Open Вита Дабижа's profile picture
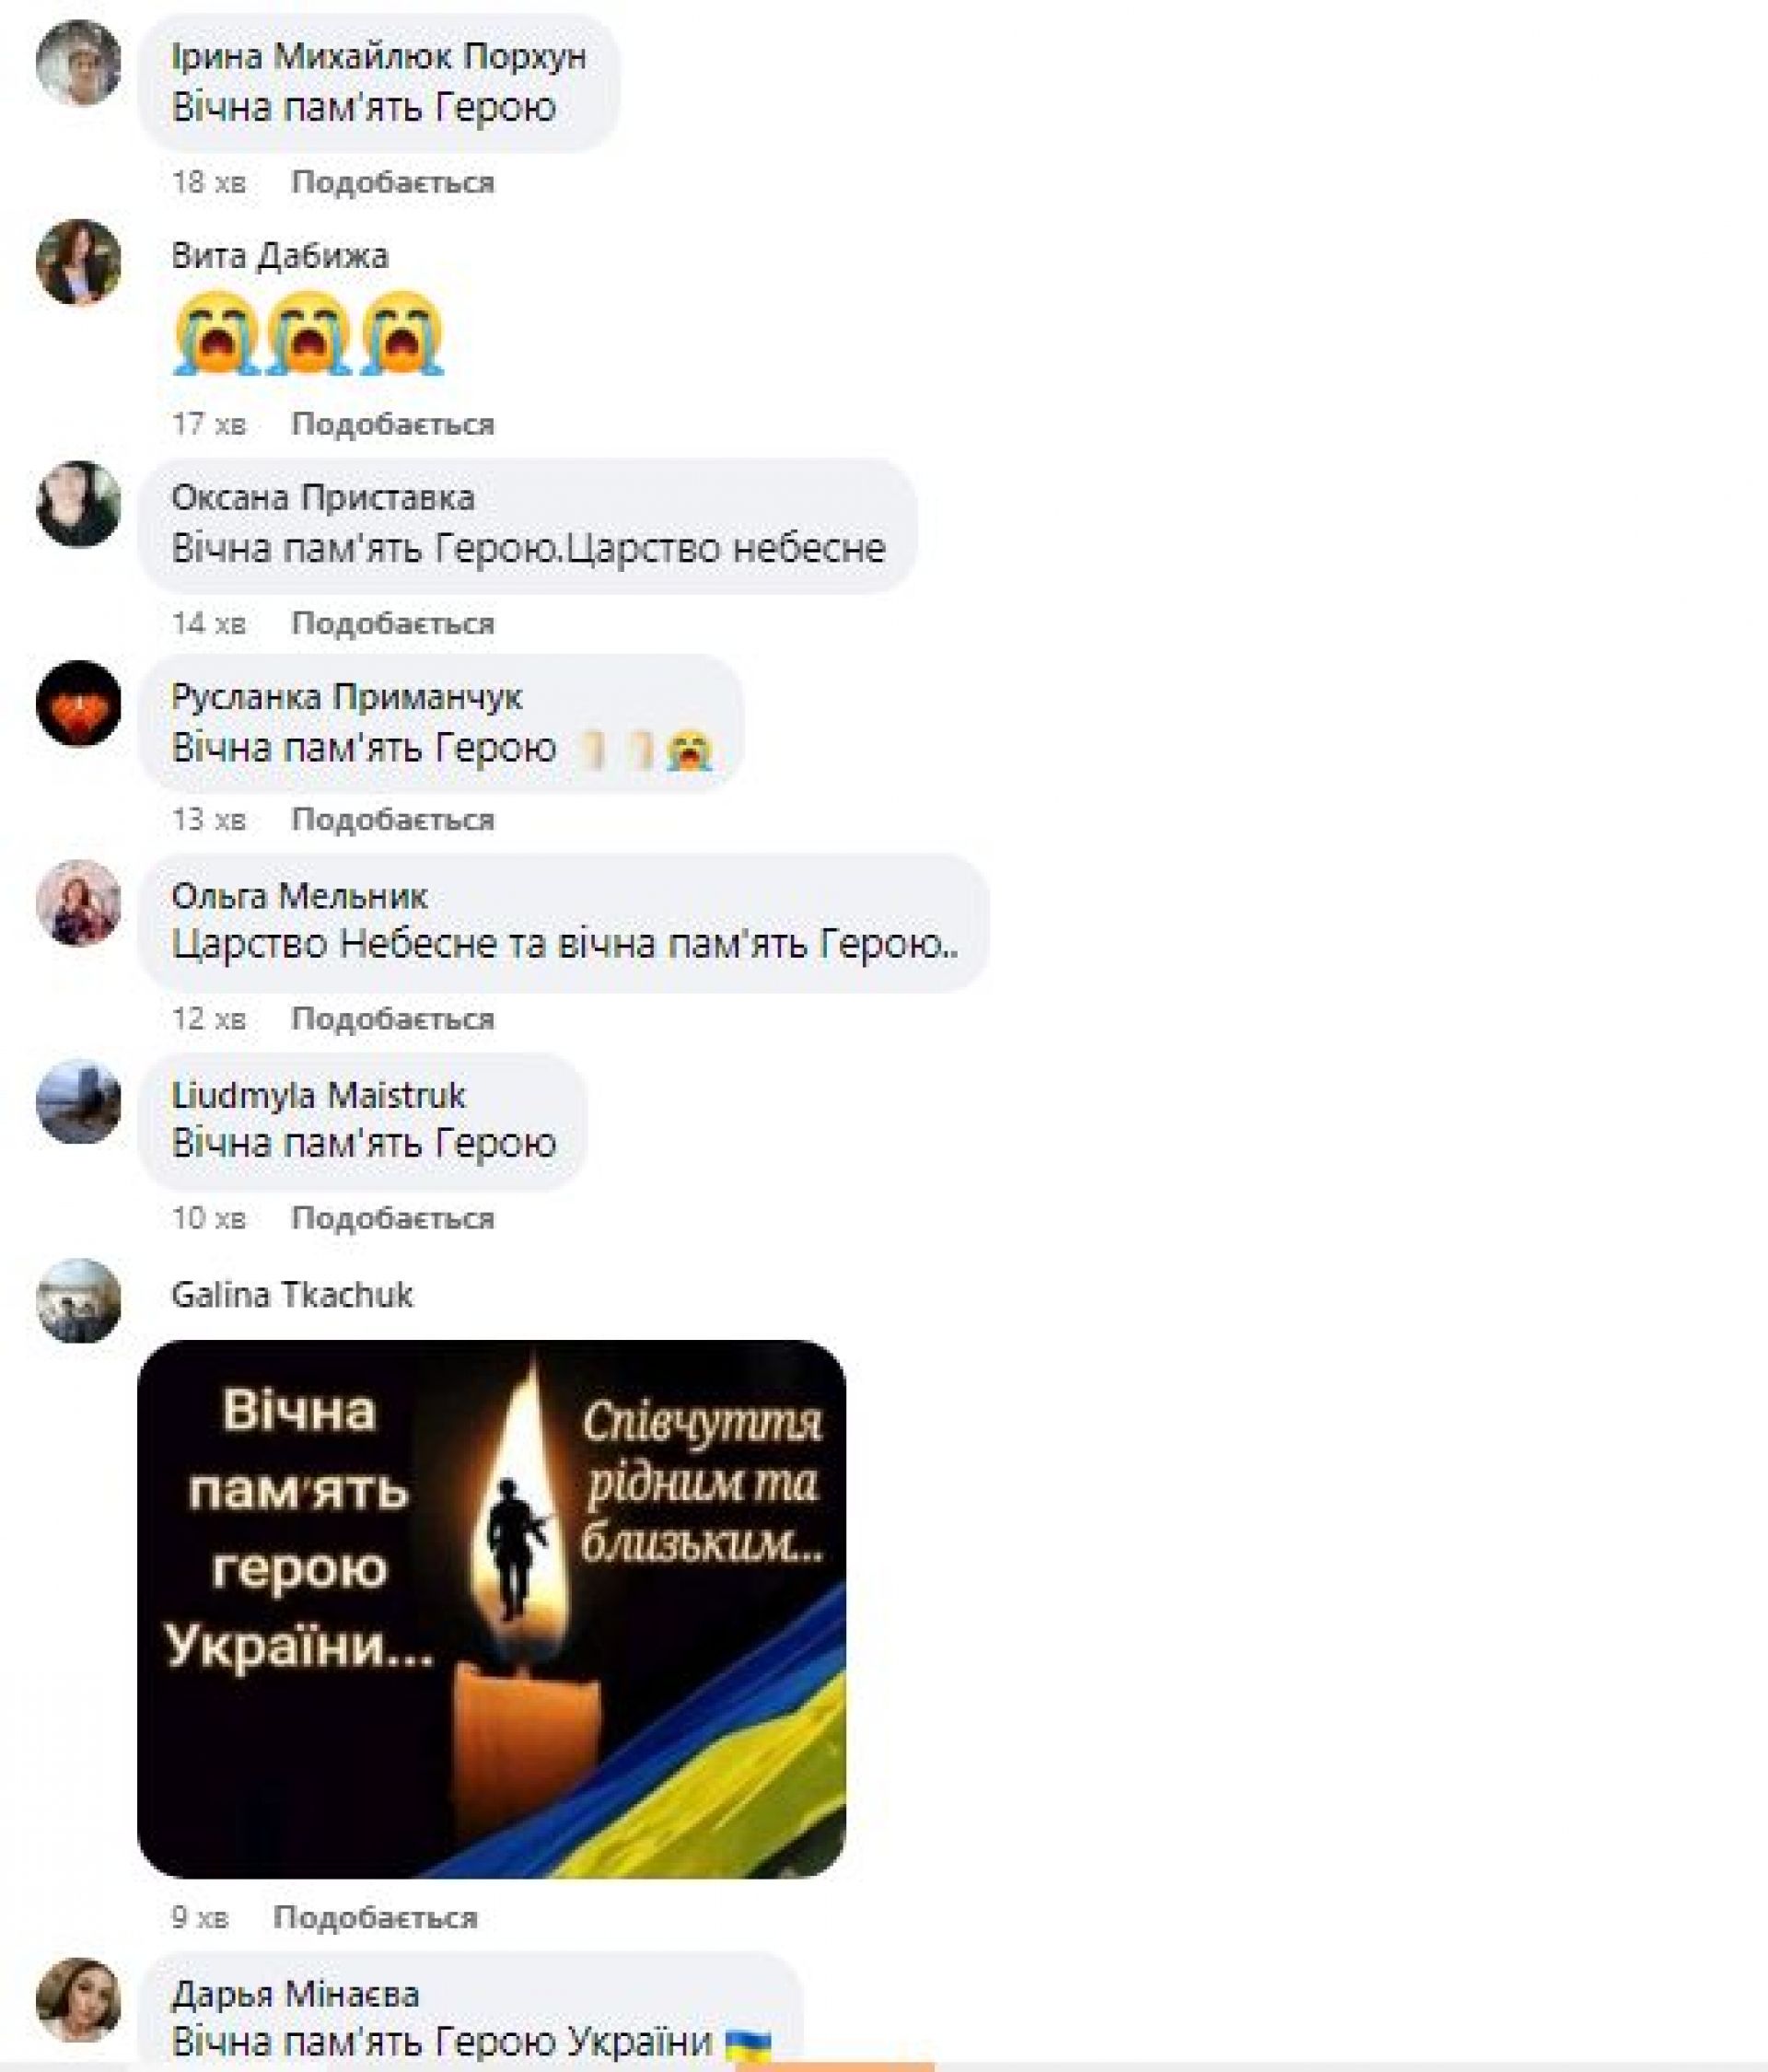Screen dimensions: 1768x2072 click(78, 261)
